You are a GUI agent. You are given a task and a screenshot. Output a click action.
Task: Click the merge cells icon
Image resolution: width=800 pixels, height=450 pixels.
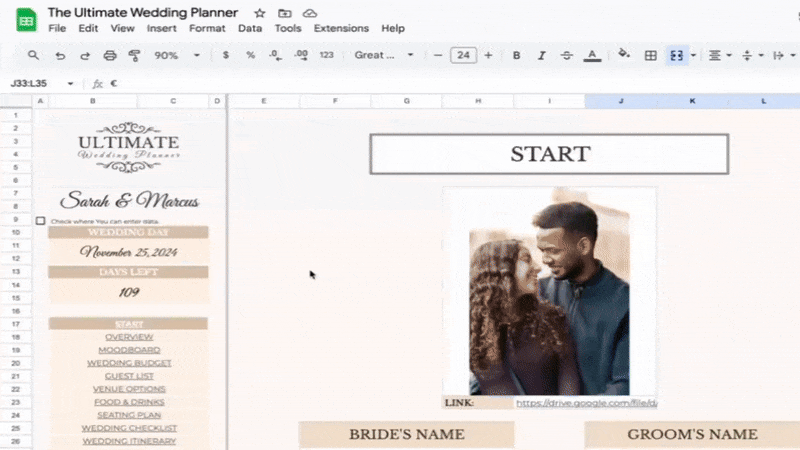(x=676, y=56)
